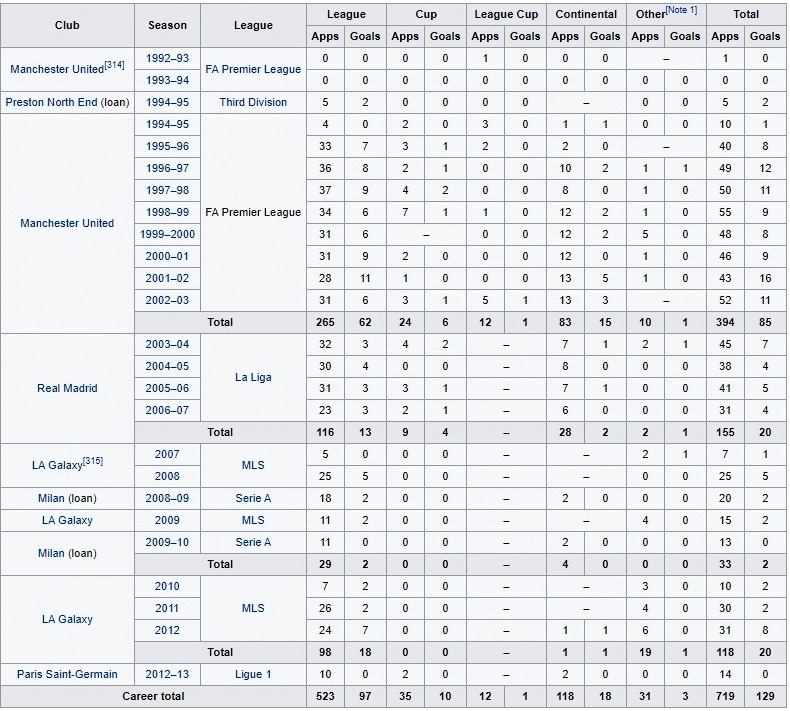Select the Continental column header

586,14
